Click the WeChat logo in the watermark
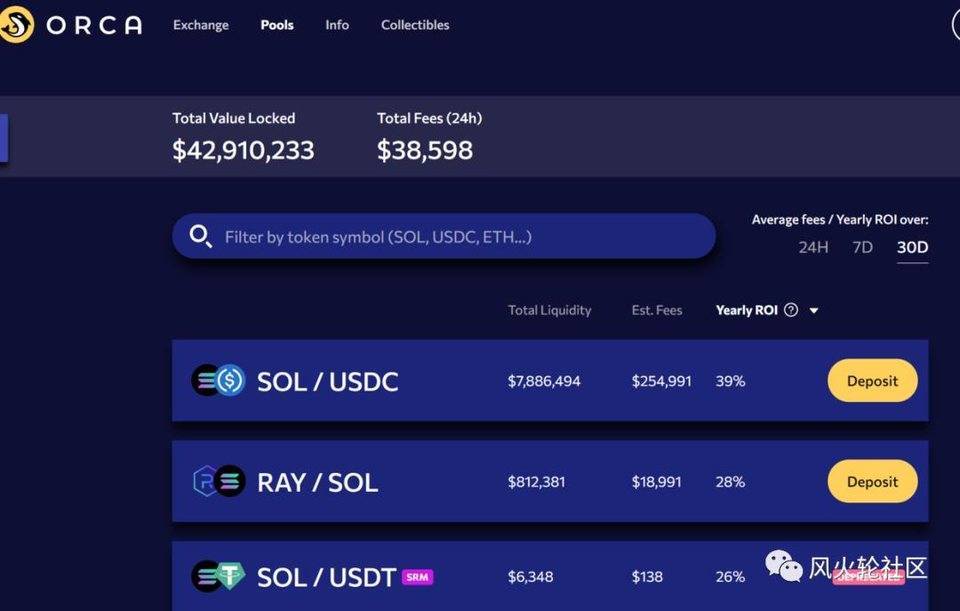This screenshot has height=611, width=960. coord(784,568)
